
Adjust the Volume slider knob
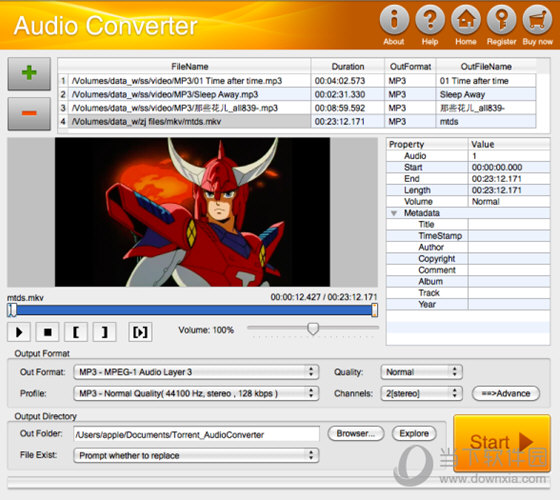(x=313, y=329)
